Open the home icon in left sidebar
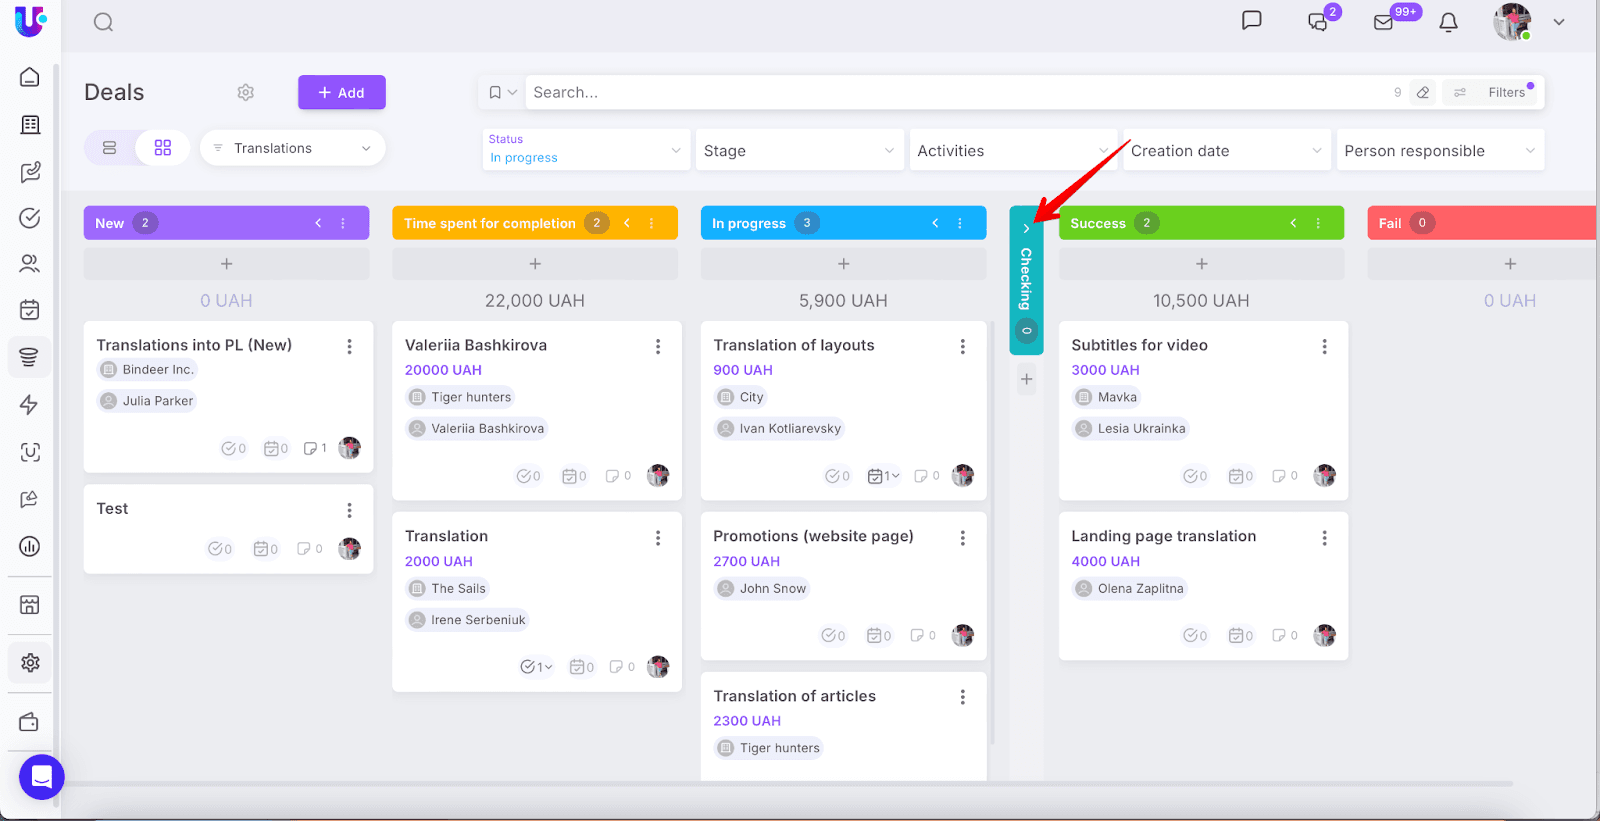 (30, 77)
